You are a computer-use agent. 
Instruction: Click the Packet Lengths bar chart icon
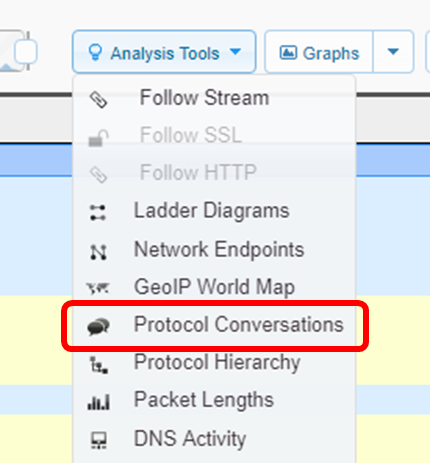(98, 402)
